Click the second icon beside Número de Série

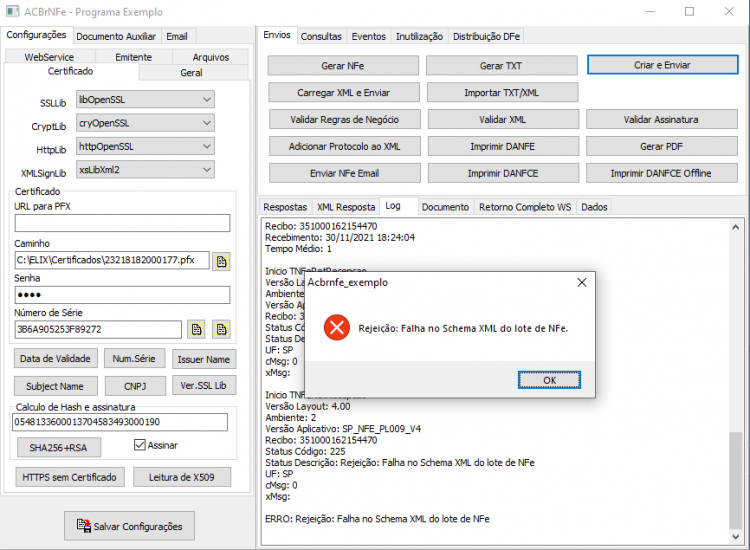pos(221,329)
